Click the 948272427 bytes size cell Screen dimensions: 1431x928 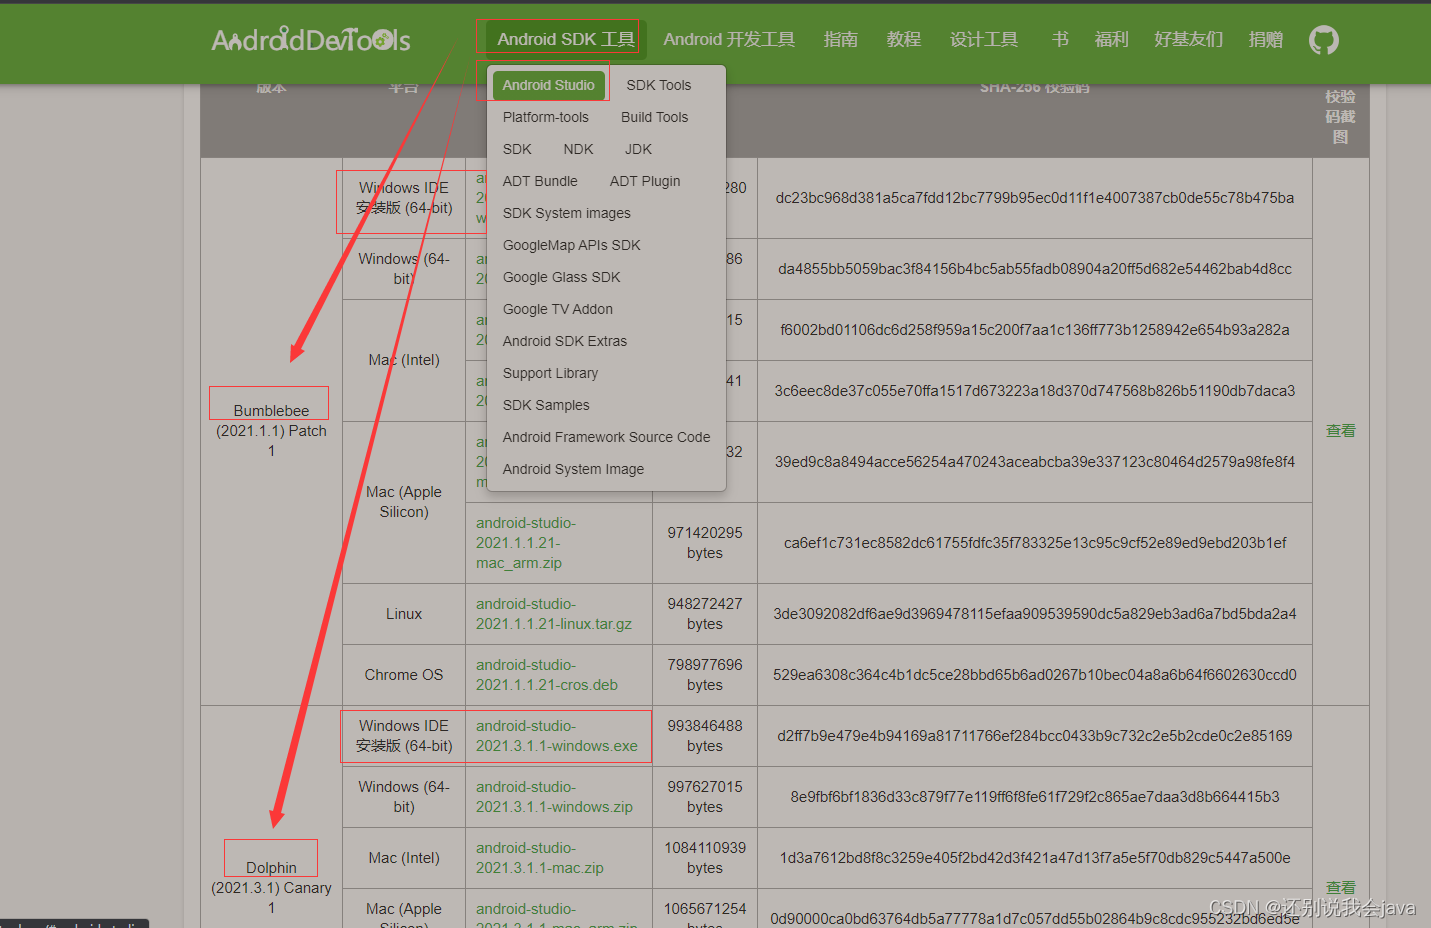pyautogui.click(x=705, y=614)
